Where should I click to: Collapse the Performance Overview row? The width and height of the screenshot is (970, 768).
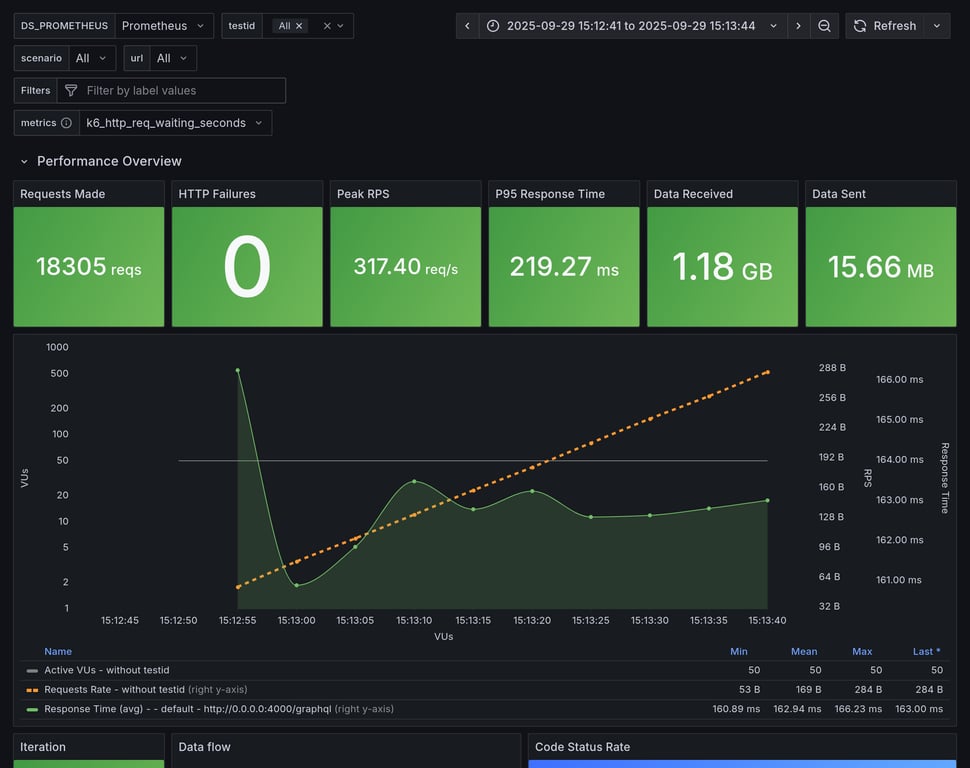click(x=24, y=162)
